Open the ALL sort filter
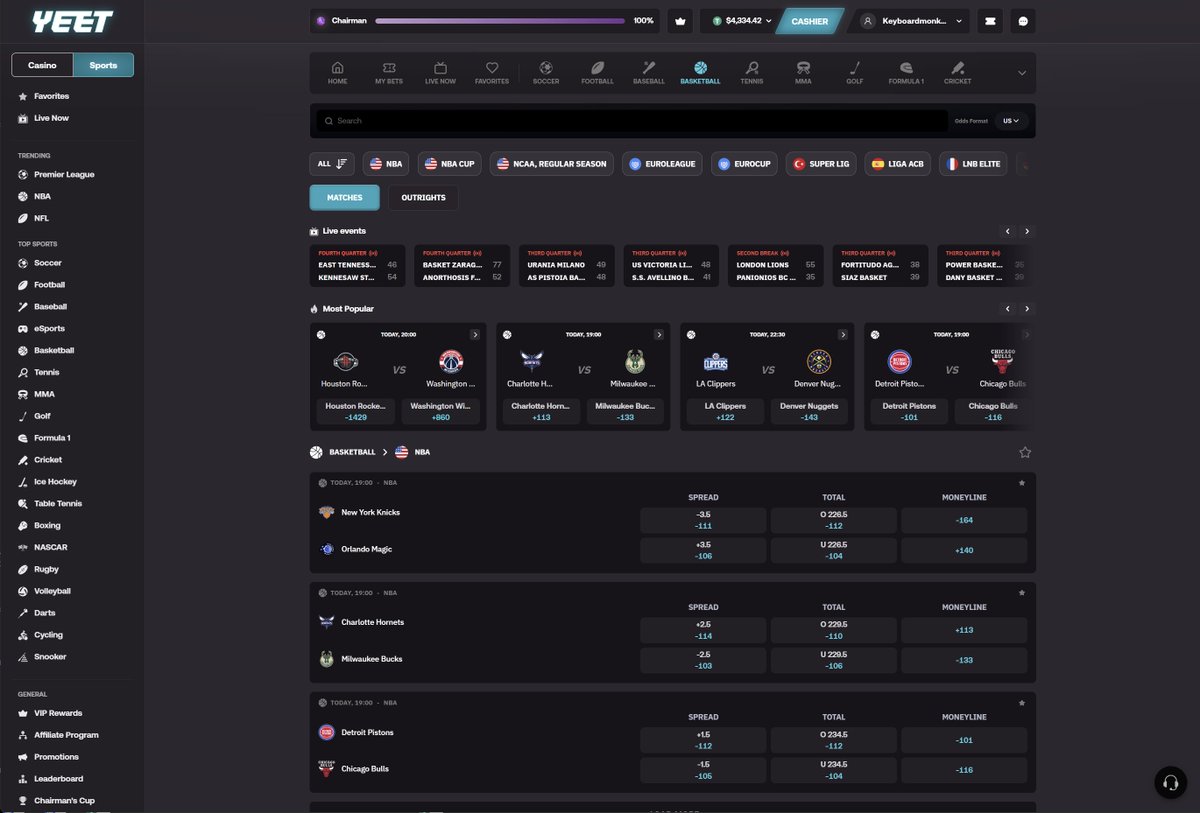Screen dimensions: 1200x813 pyautogui.click(x=332, y=164)
